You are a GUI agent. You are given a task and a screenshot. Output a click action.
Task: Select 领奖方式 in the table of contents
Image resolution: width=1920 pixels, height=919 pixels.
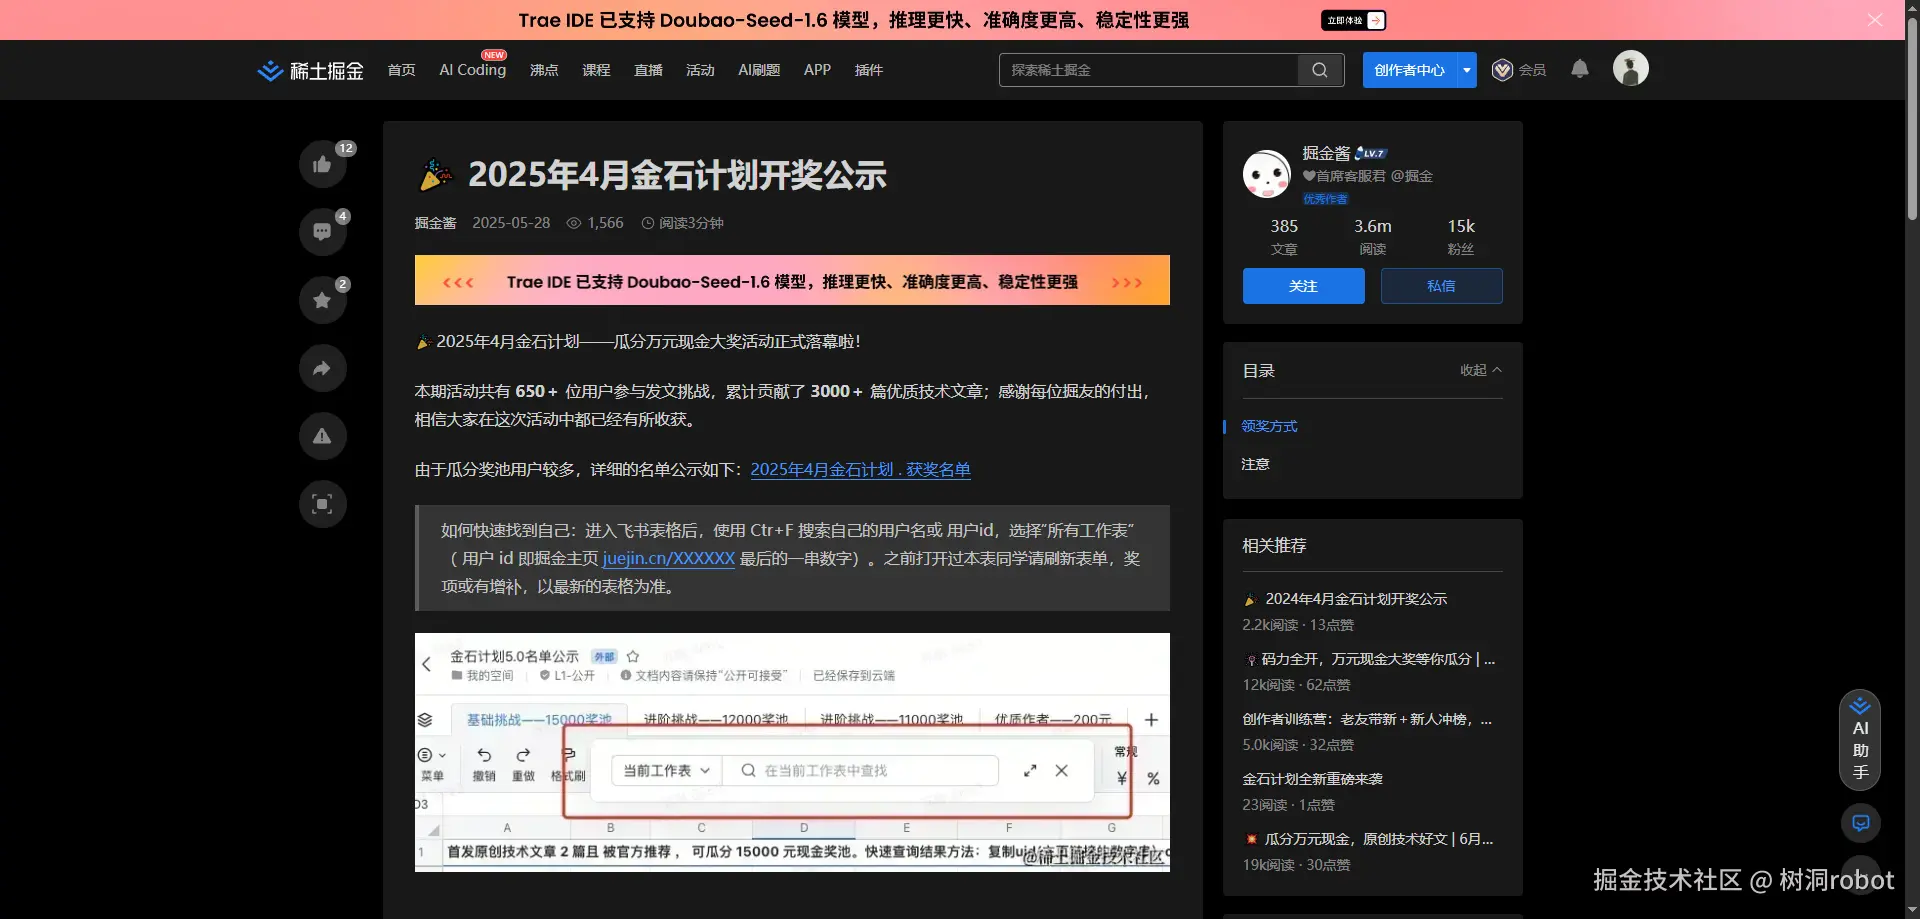[1267, 425]
